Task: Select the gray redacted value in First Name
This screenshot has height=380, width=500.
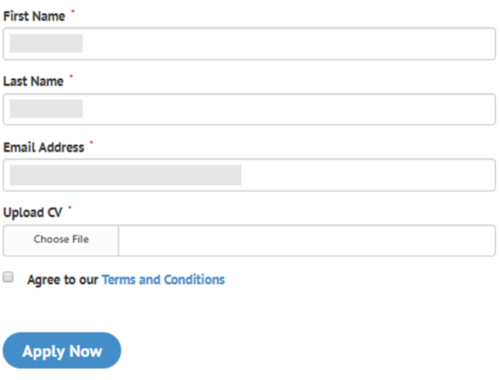Action: [x=46, y=43]
